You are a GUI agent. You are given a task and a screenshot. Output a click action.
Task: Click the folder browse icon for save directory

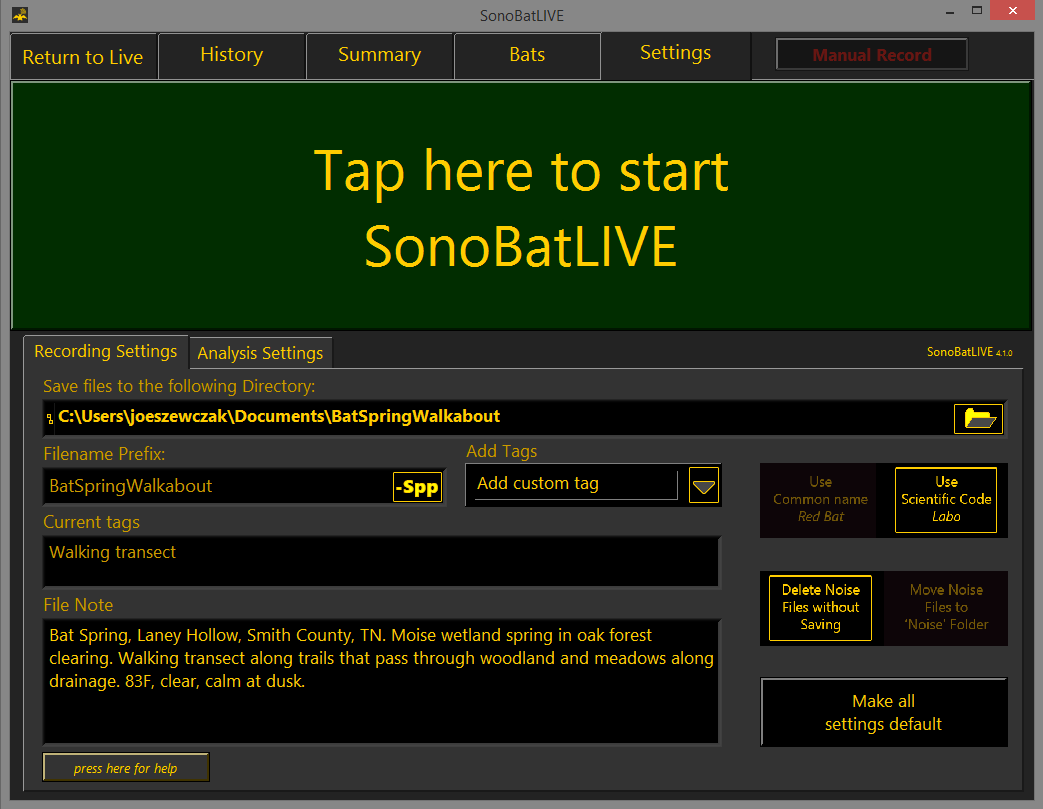coord(978,418)
